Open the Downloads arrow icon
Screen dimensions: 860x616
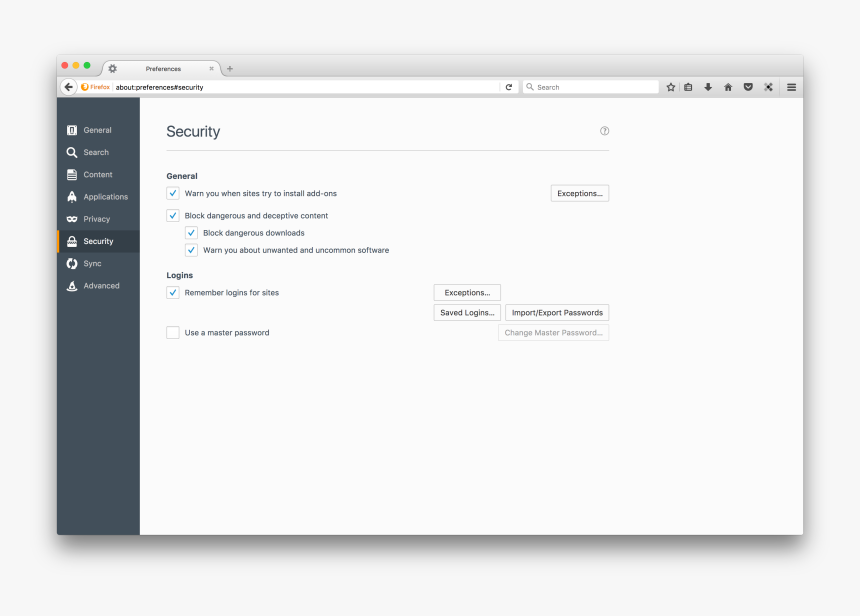click(708, 87)
